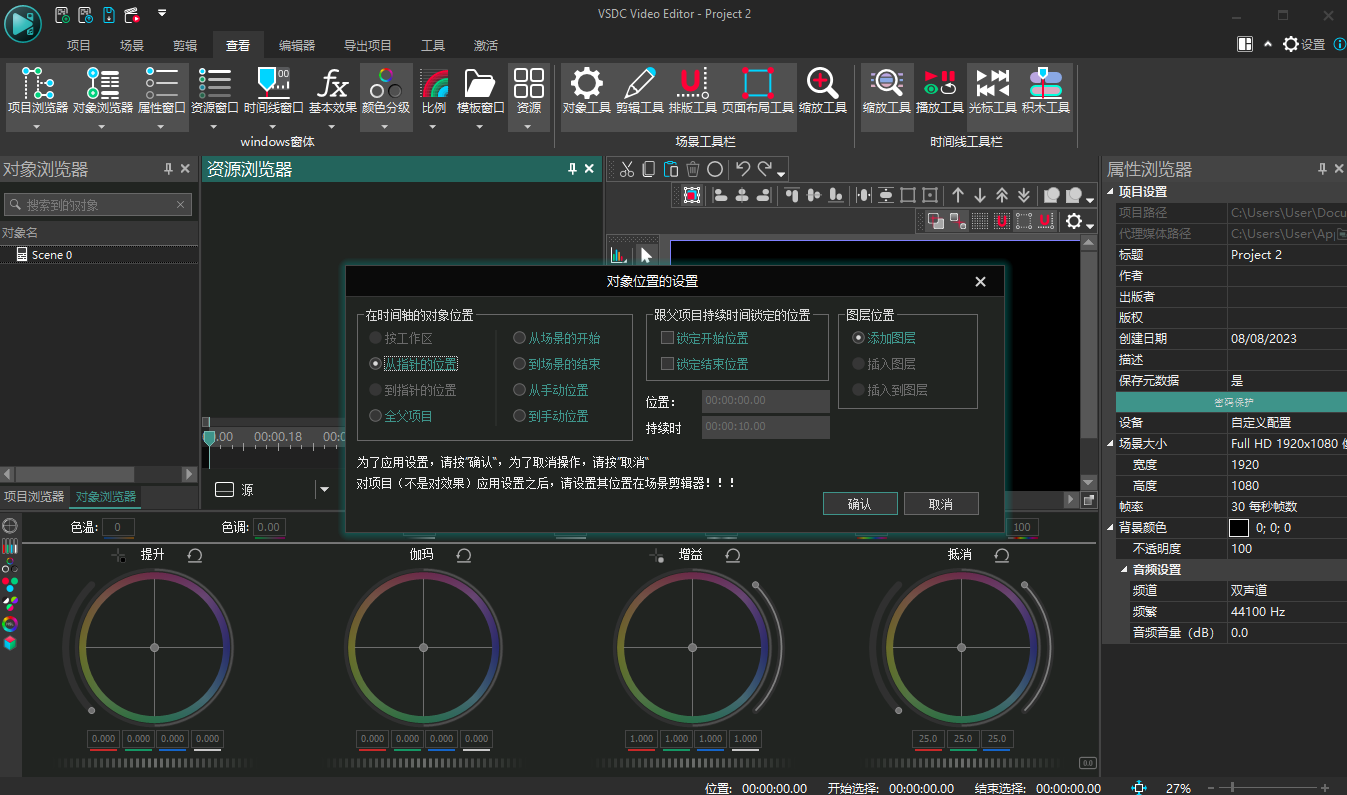
Task: Open 设置 in the title bar
Action: point(1304,44)
